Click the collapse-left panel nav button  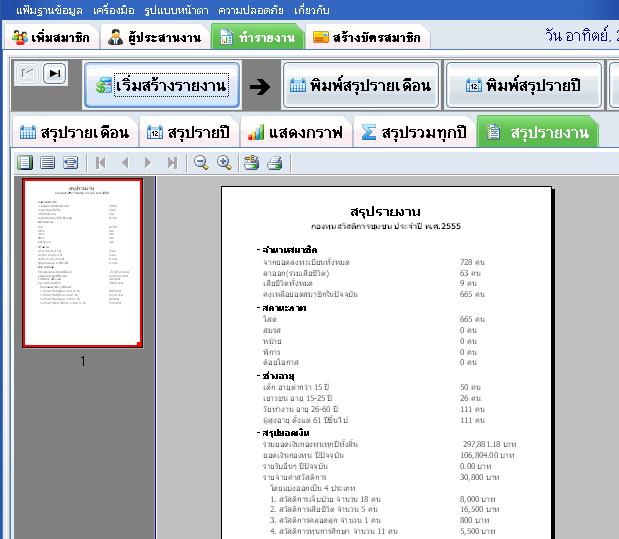pyautogui.click(x=27, y=73)
